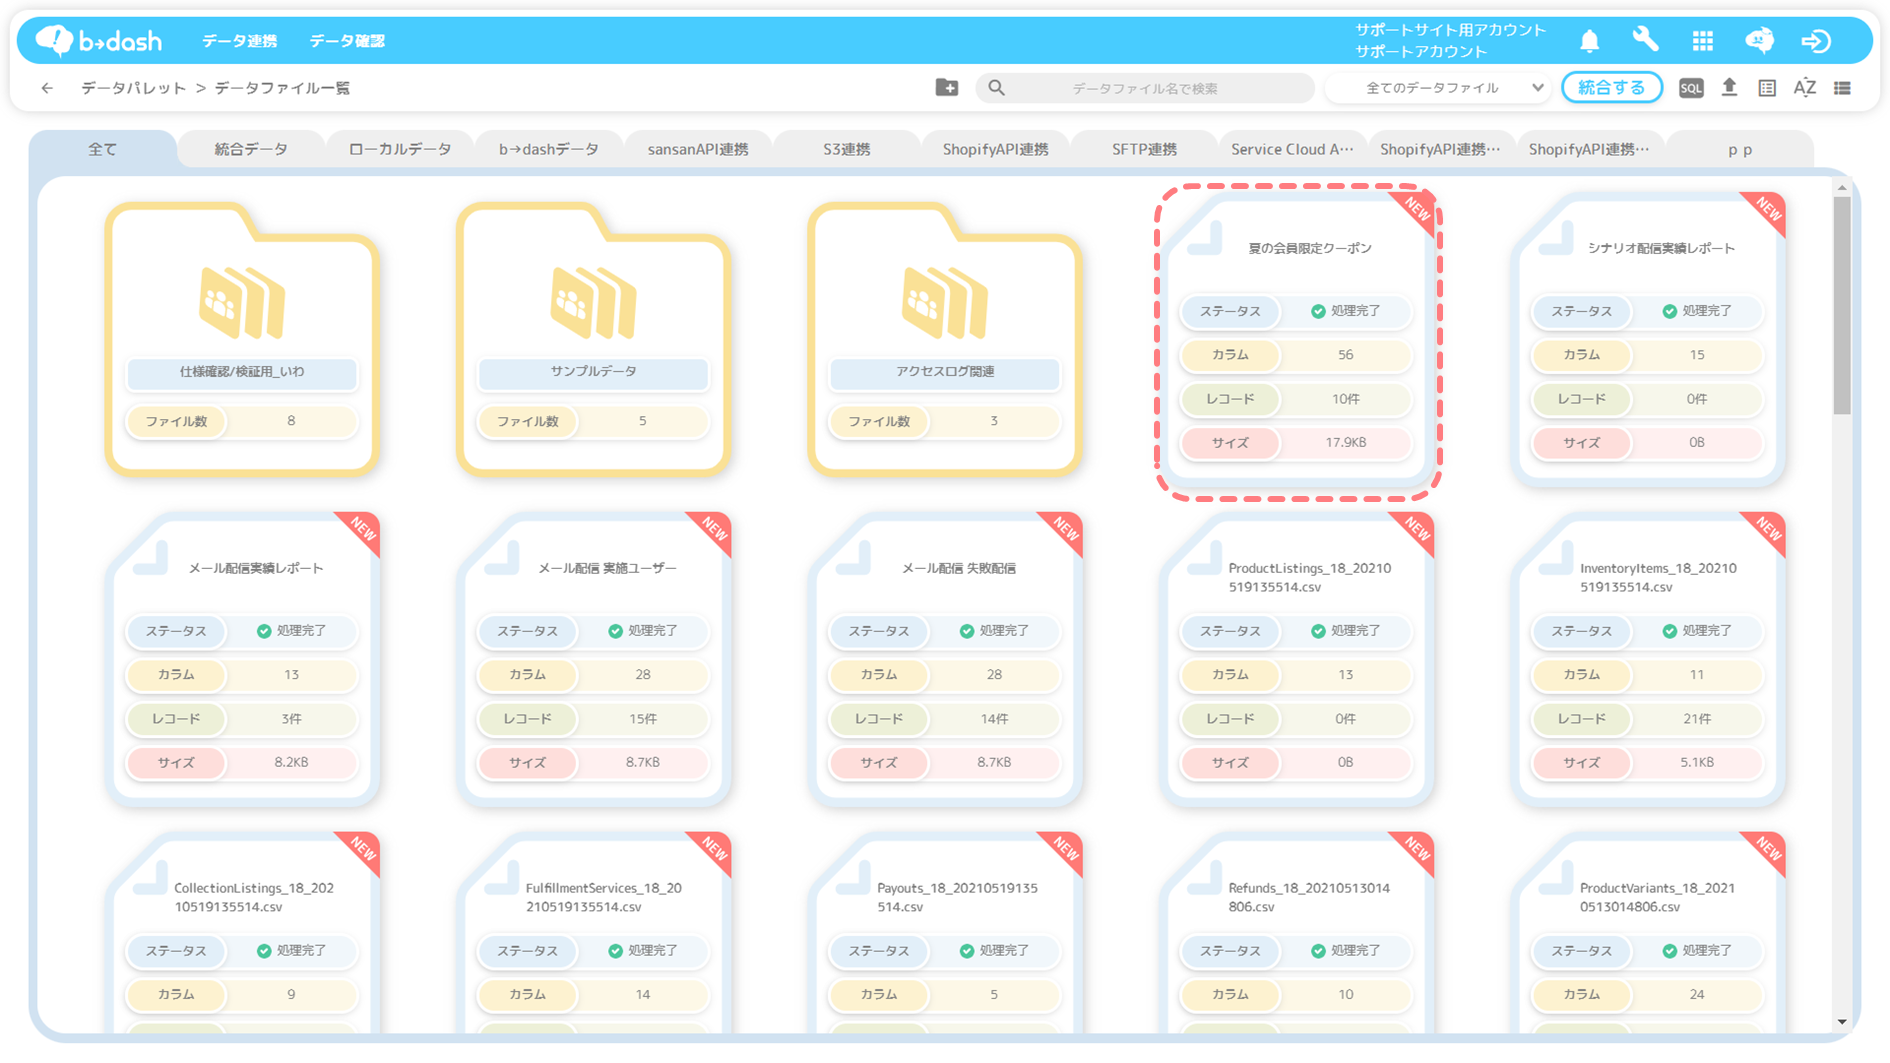Sort files with the AZ icon
This screenshot has width=1890, height=1063.
pos(1805,88)
